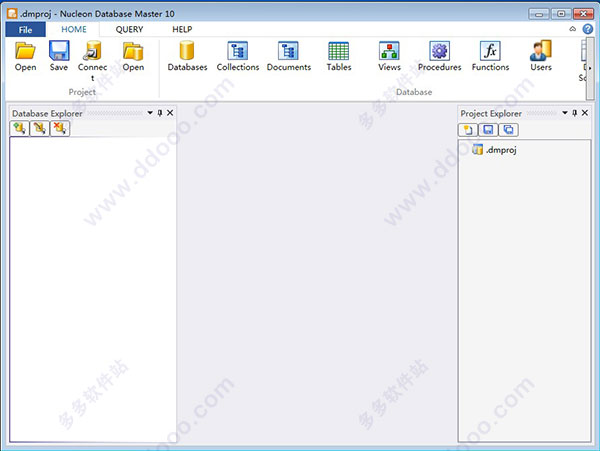Open Database Explorer panel options dropdown
600x451 pixels.
150,113
